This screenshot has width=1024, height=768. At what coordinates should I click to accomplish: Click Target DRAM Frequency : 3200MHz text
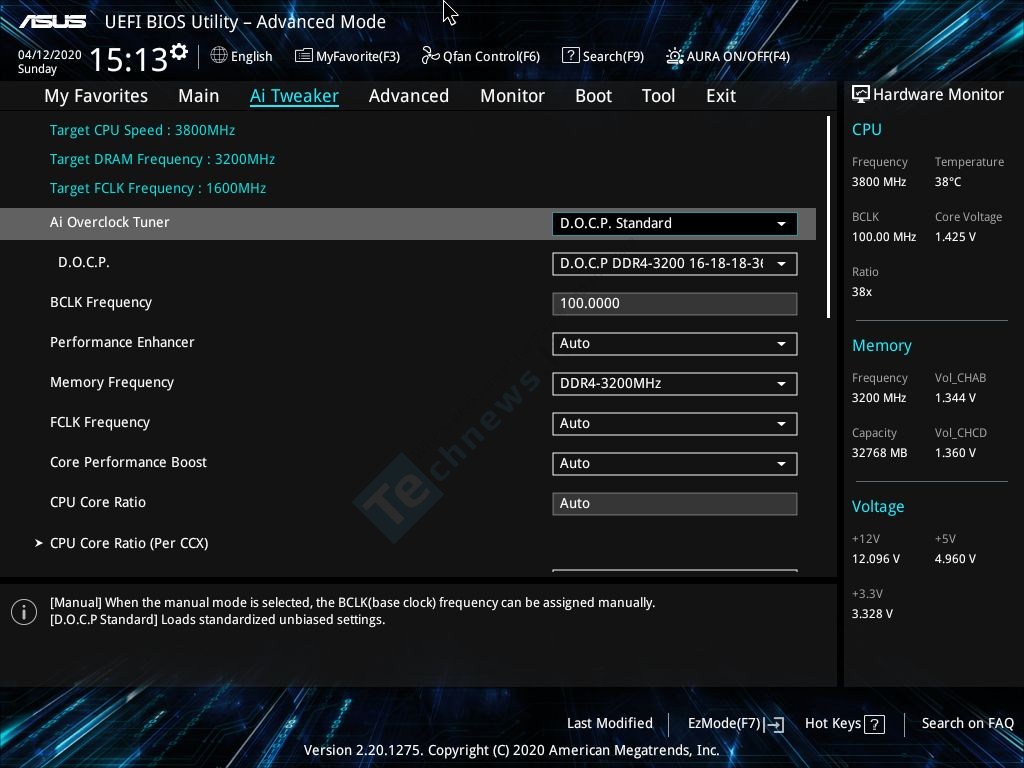pyautogui.click(x=162, y=159)
